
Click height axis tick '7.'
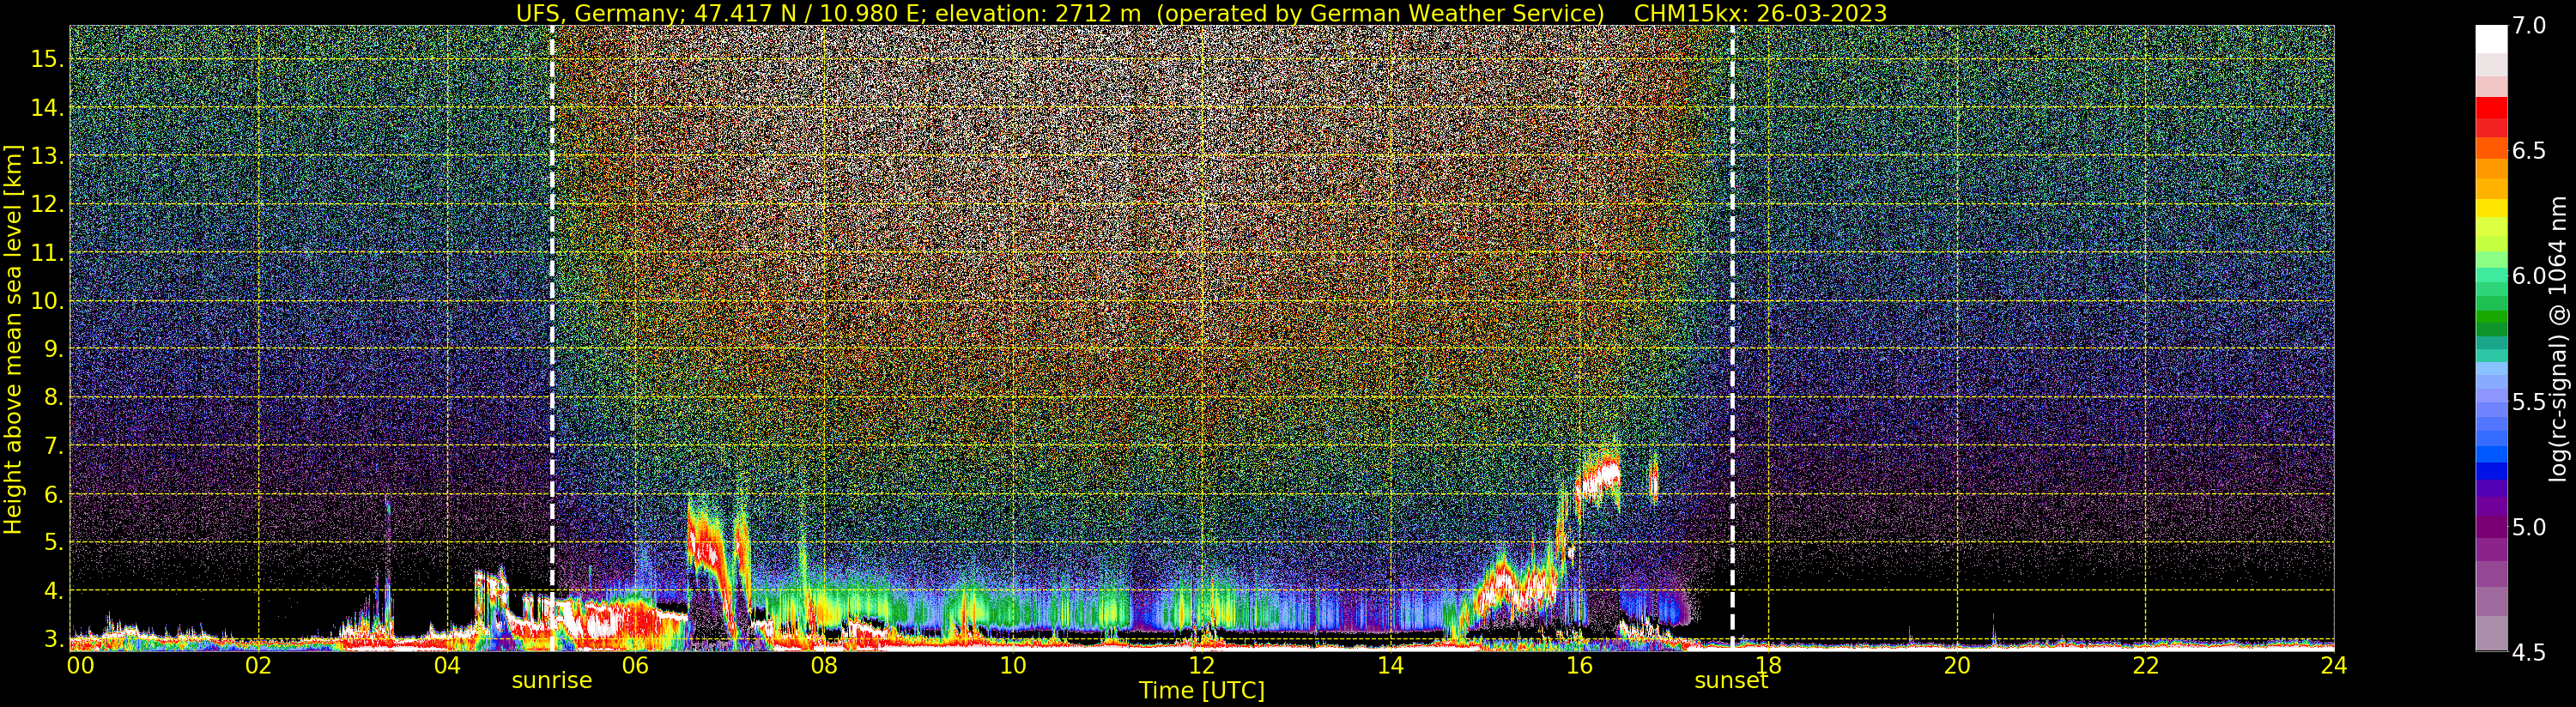(x=53, y=446)
